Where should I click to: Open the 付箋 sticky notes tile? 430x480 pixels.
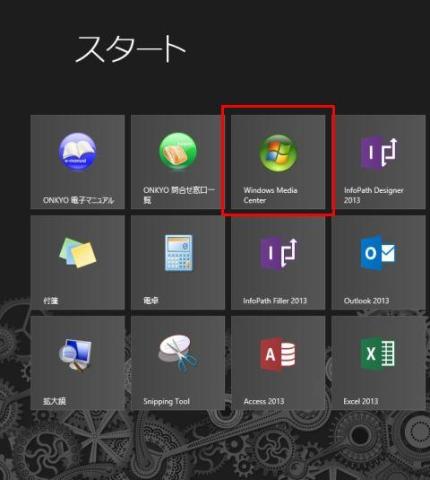pyautogui.click(x=78, y=263)
